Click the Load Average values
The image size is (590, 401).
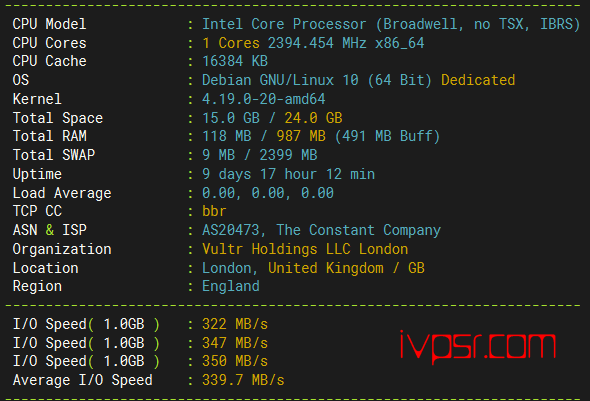coord(268,193)
